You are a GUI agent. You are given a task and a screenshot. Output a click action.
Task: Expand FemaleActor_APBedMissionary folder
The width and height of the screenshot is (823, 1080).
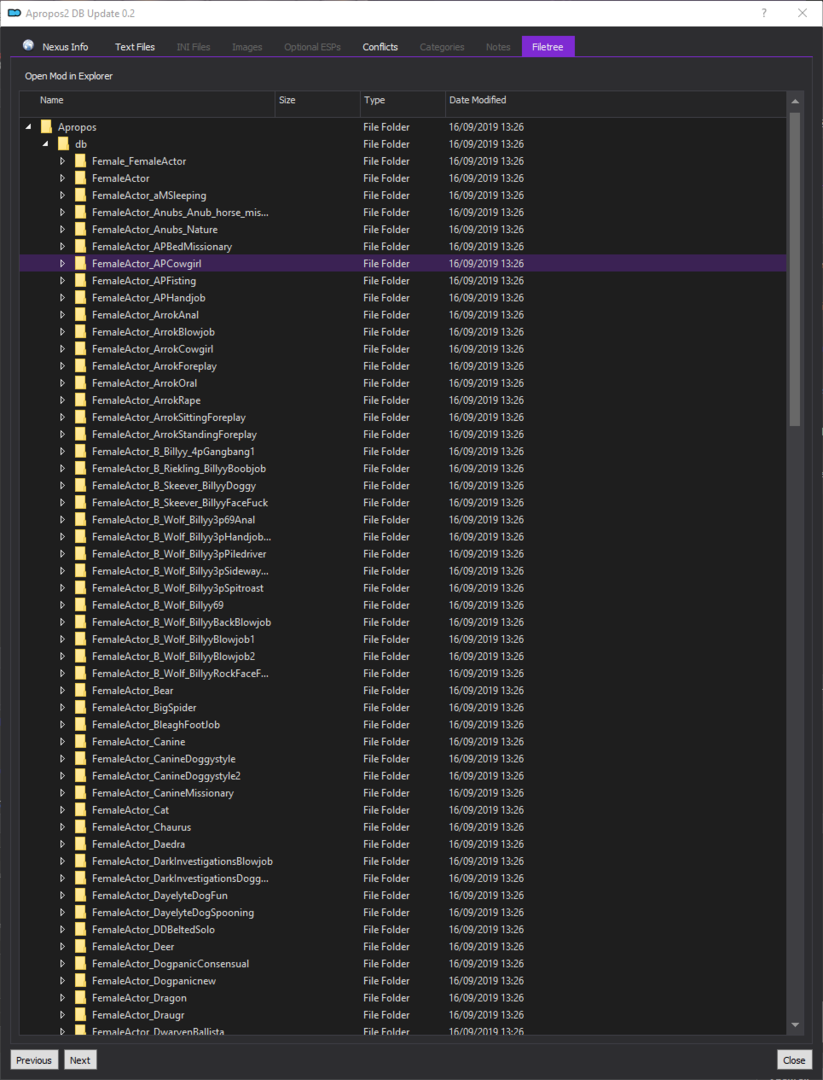coord(62,247)
